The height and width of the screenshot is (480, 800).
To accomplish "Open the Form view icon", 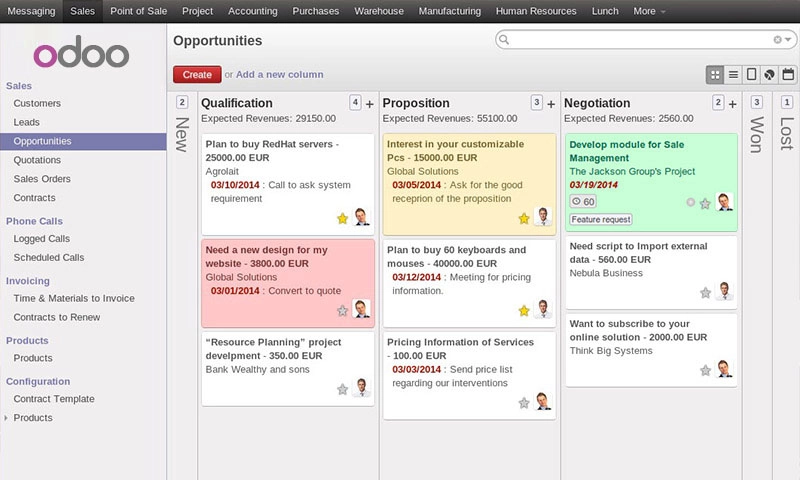I will pyautogui.click(x=751, y=74).
